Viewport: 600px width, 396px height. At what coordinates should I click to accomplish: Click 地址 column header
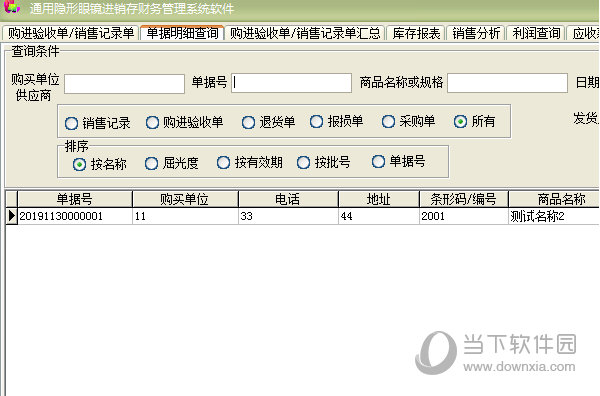point(379,199)
